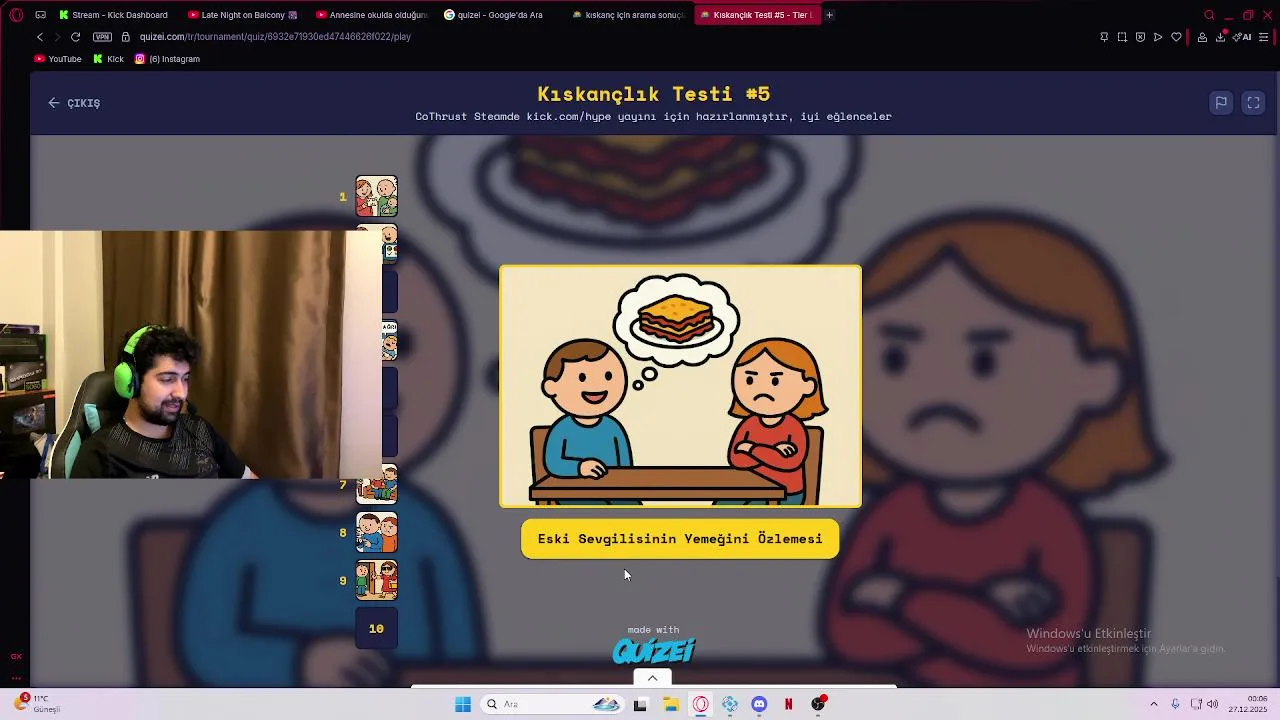Open the workspaces icon beside the Opera logo

tap(40, 15)
